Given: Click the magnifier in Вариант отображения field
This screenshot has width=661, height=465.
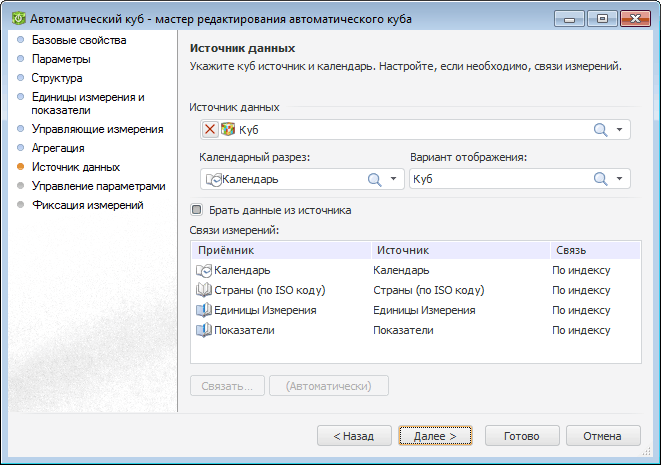Looking at the screenshot, I should tap(601, 179).
